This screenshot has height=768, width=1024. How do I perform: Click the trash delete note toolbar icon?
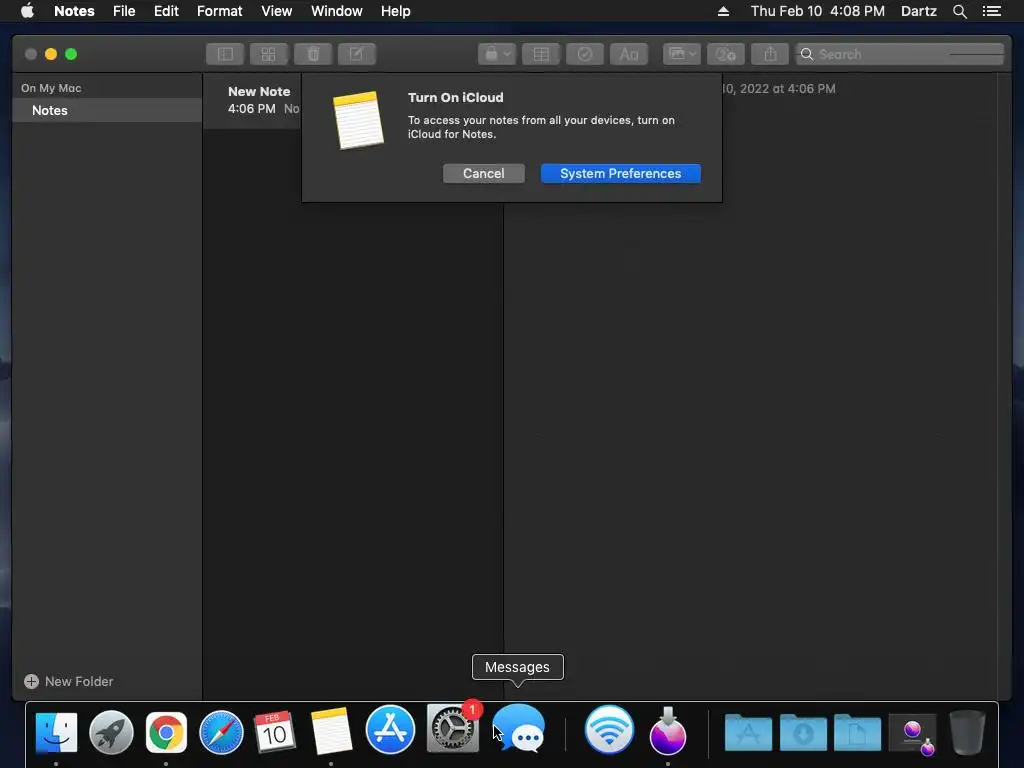point(313,54)
